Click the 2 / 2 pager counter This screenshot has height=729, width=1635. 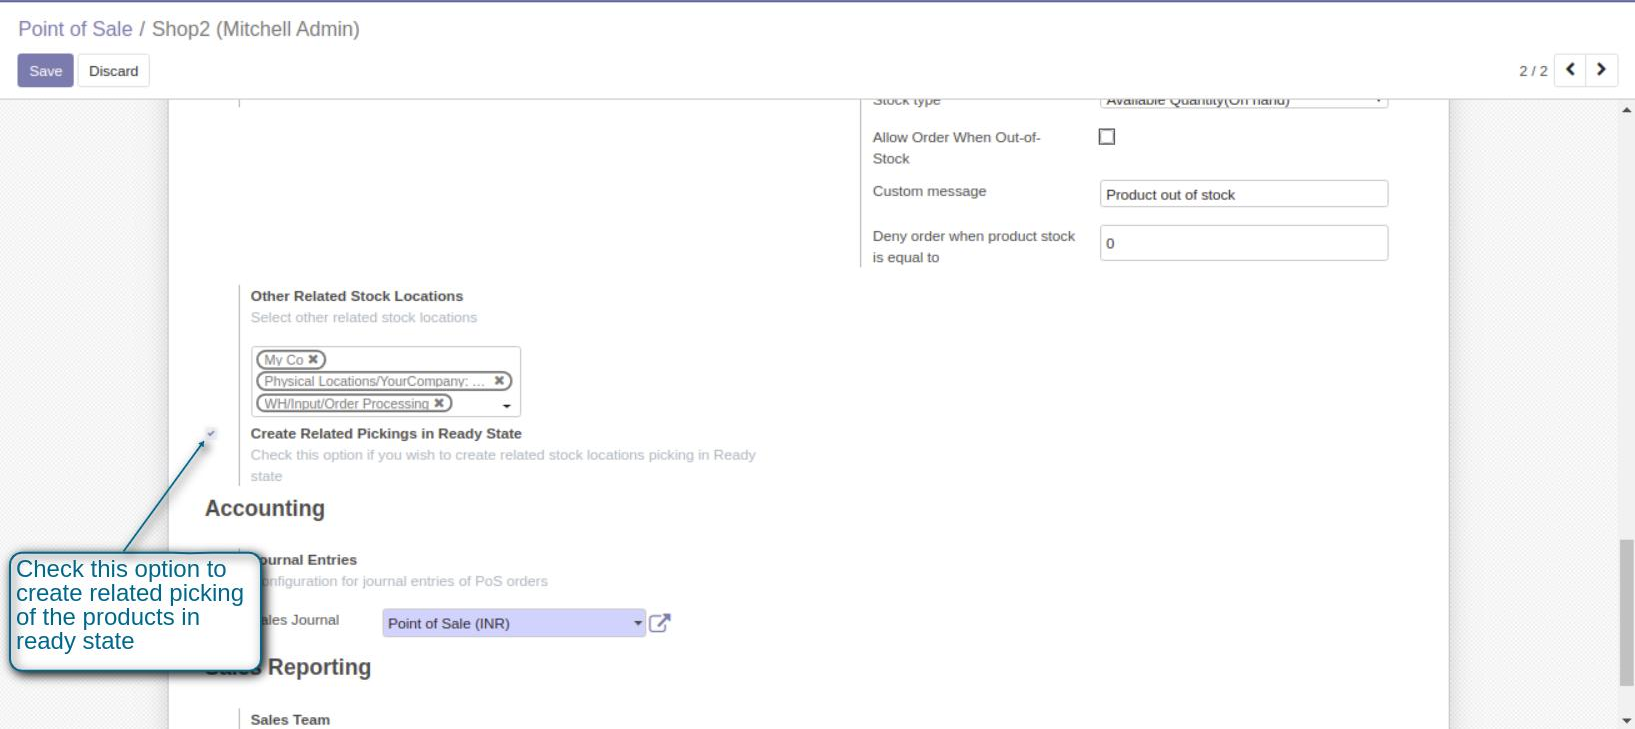(1532, 71)
